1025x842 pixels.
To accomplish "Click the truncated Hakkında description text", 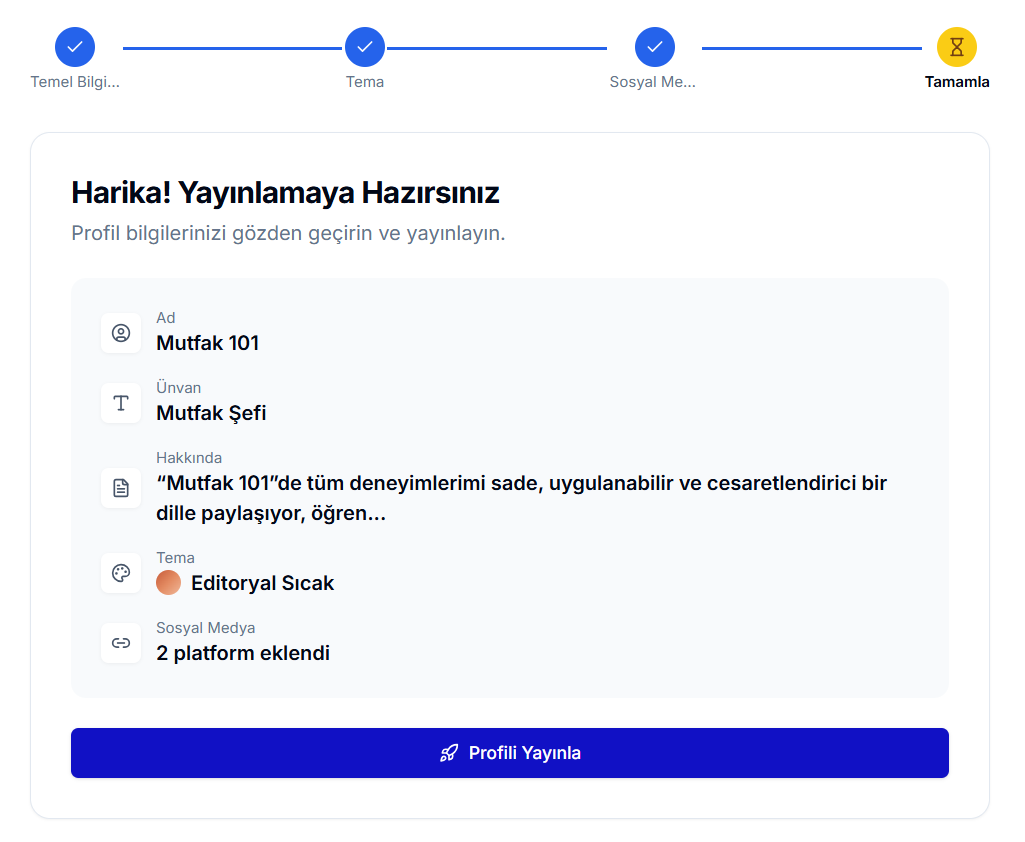I will click(521, 498).
